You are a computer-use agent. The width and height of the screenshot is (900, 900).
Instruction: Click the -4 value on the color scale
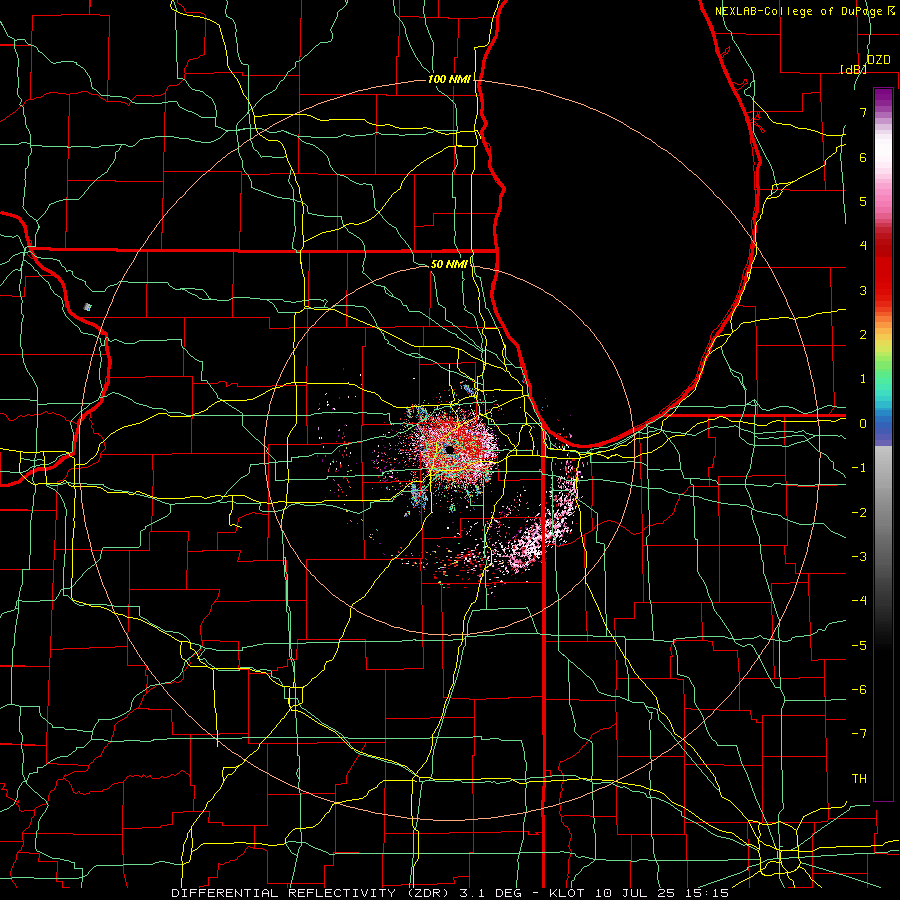coord(859,601)
